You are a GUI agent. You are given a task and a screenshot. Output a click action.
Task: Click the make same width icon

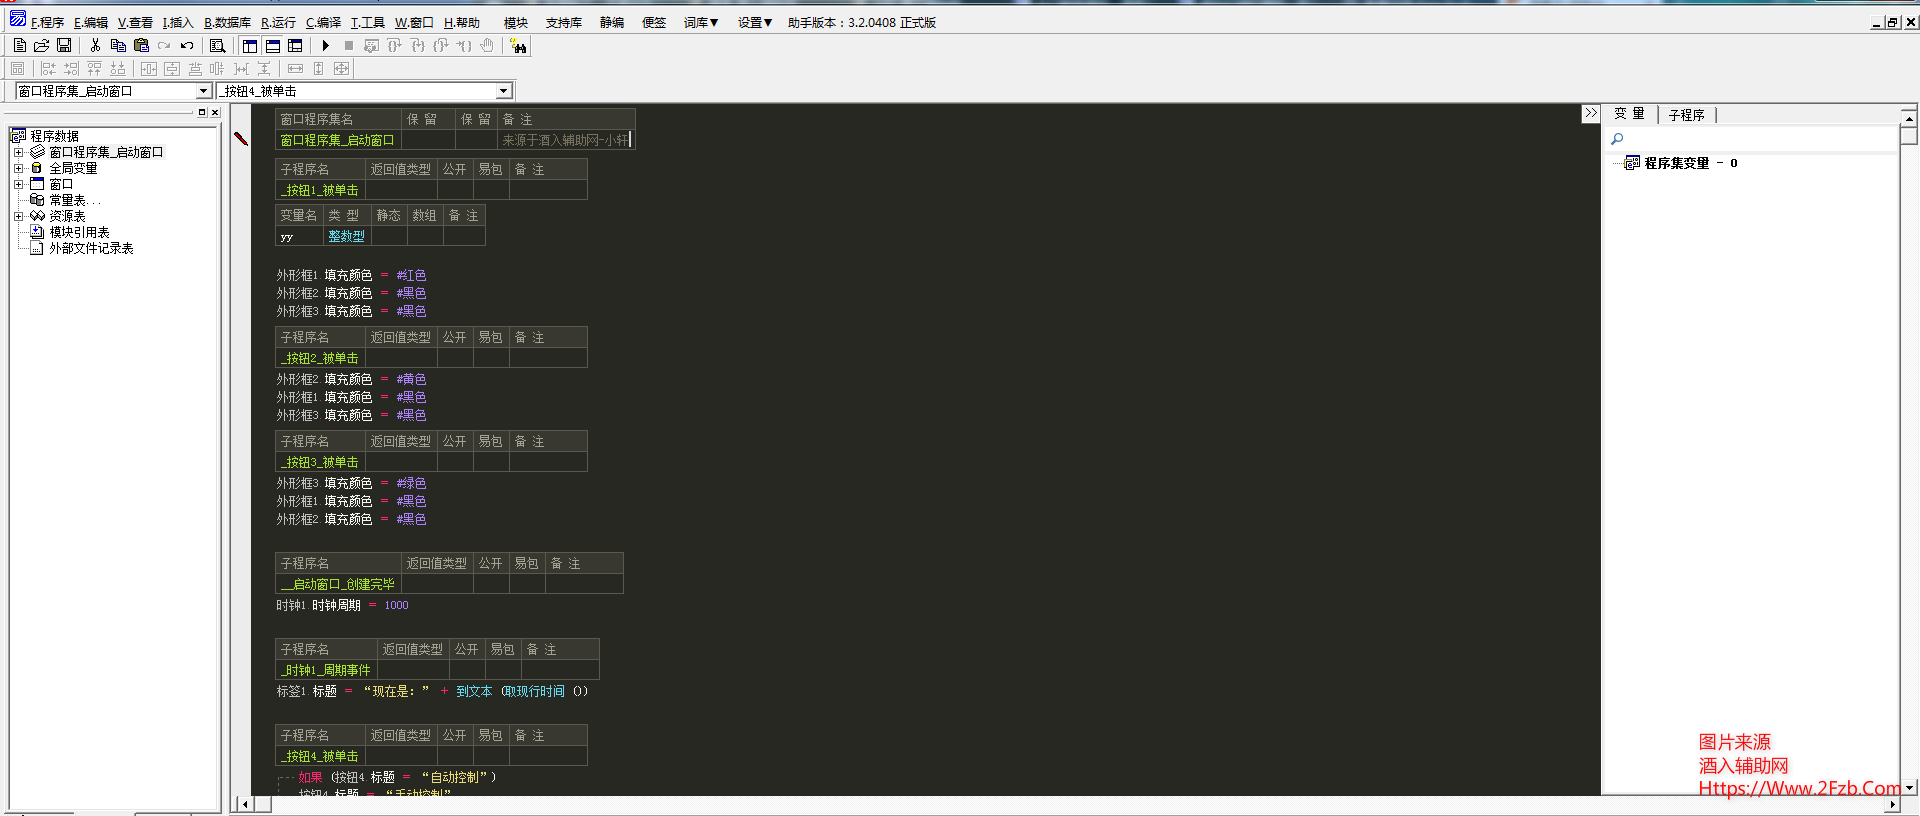(295, 68)
